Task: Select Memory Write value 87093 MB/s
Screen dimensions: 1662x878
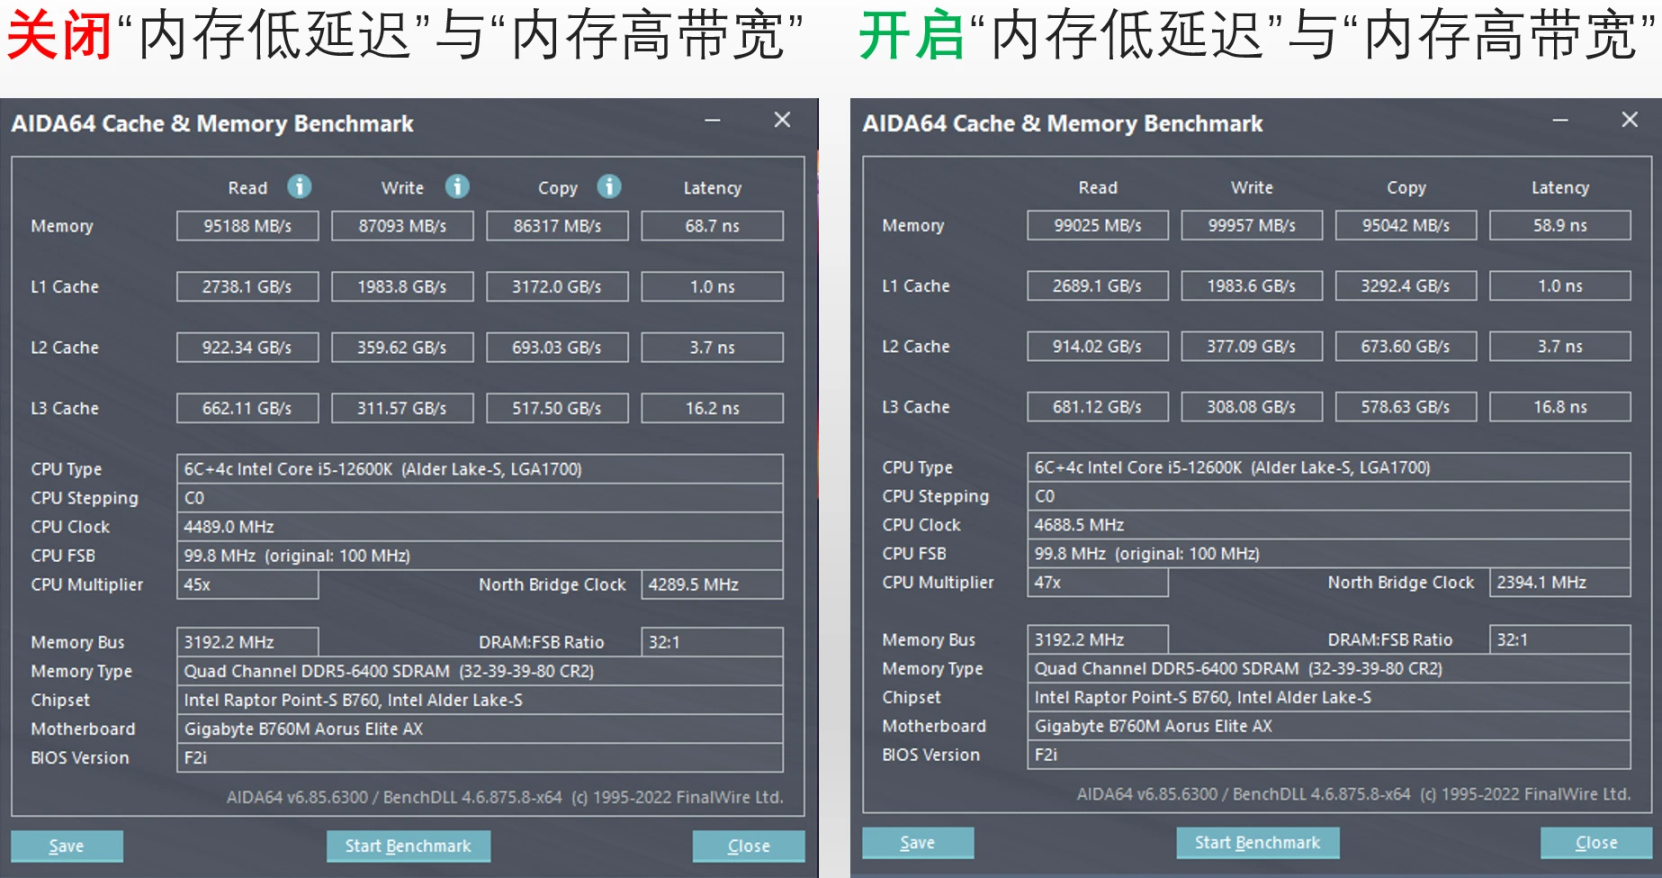Action: pos(403,226)
